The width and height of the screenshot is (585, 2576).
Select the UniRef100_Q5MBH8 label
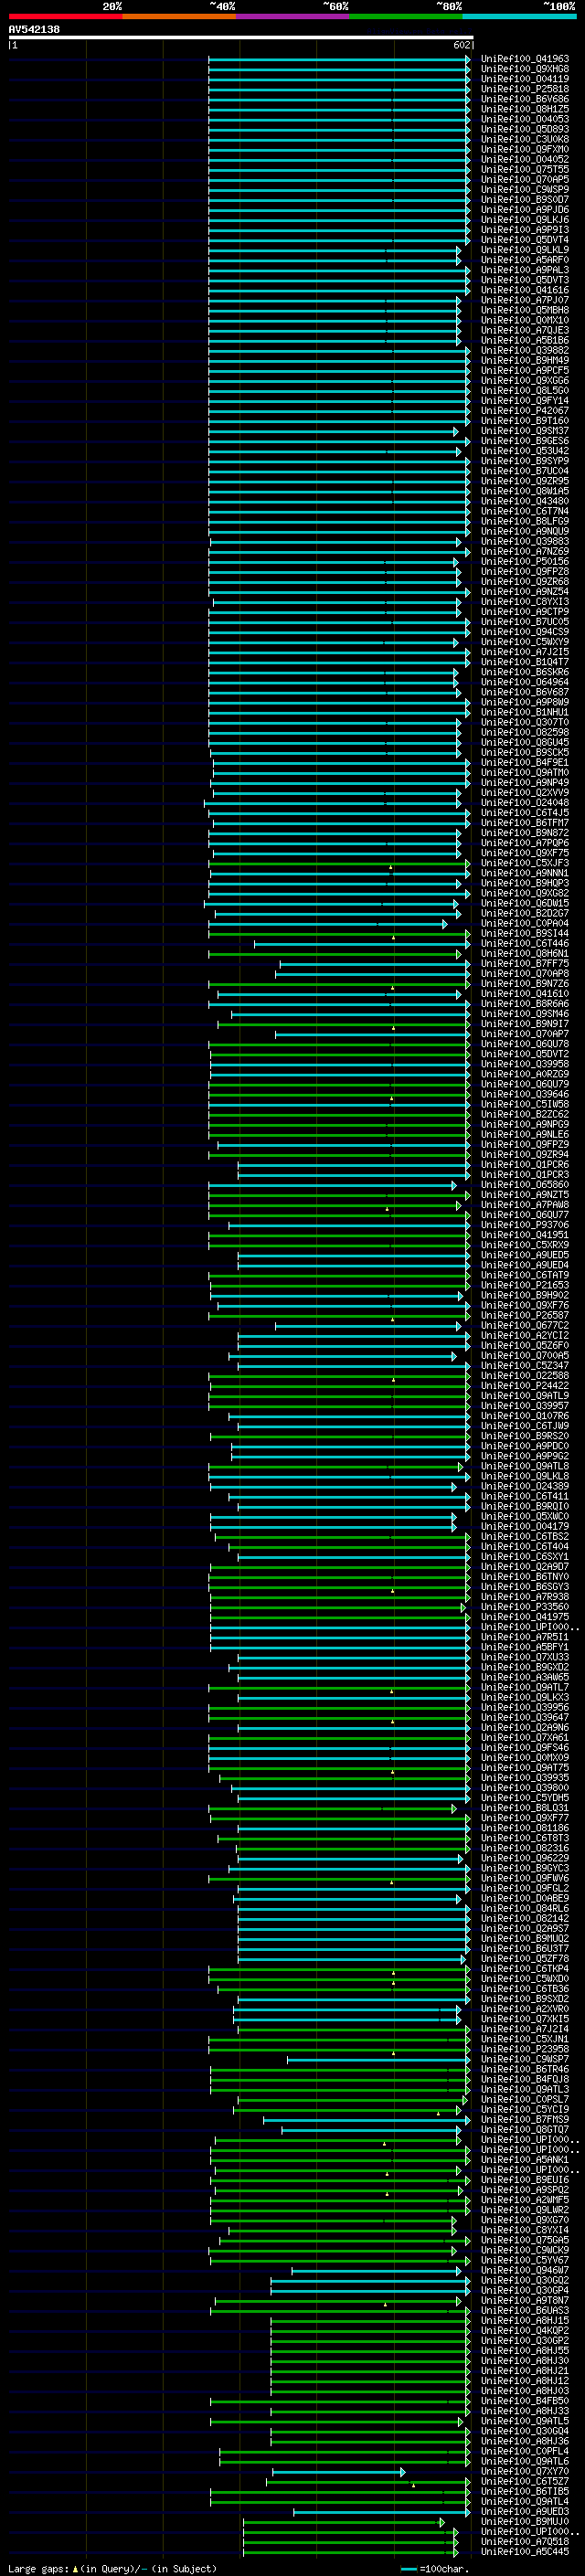tap(525, 310)
